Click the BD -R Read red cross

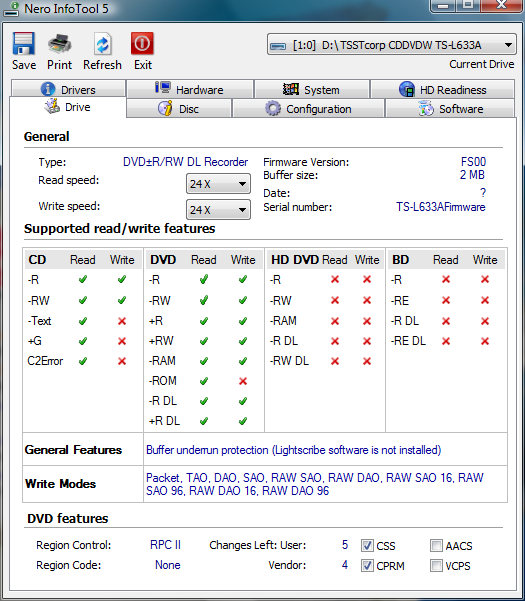tap(446, 279)
